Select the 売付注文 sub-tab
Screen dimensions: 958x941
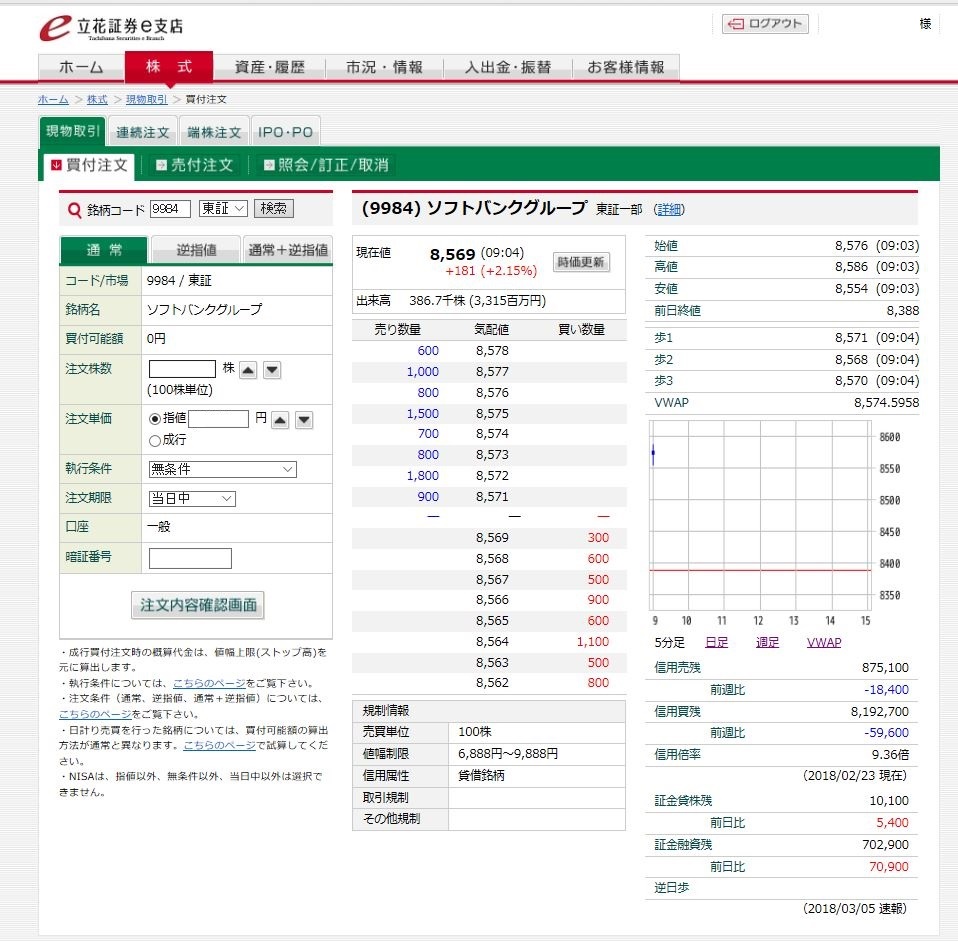click(194, 165)
